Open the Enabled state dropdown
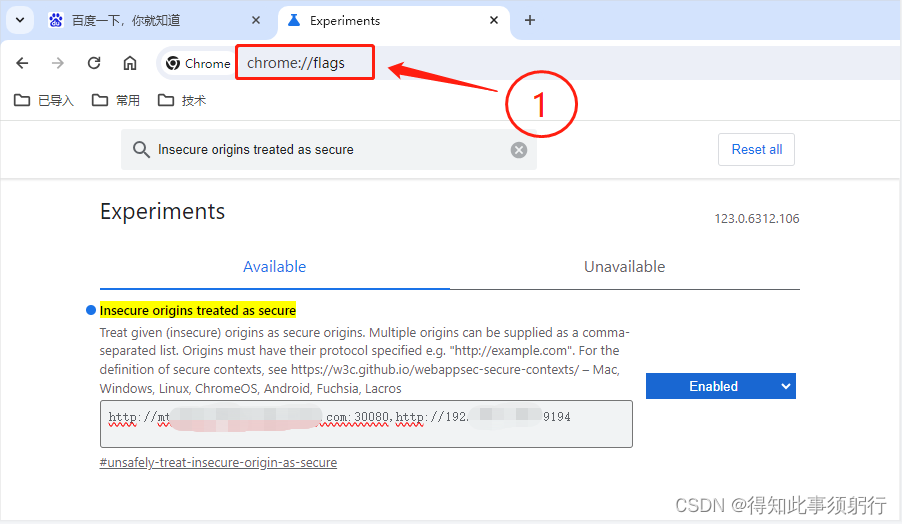 720,386
